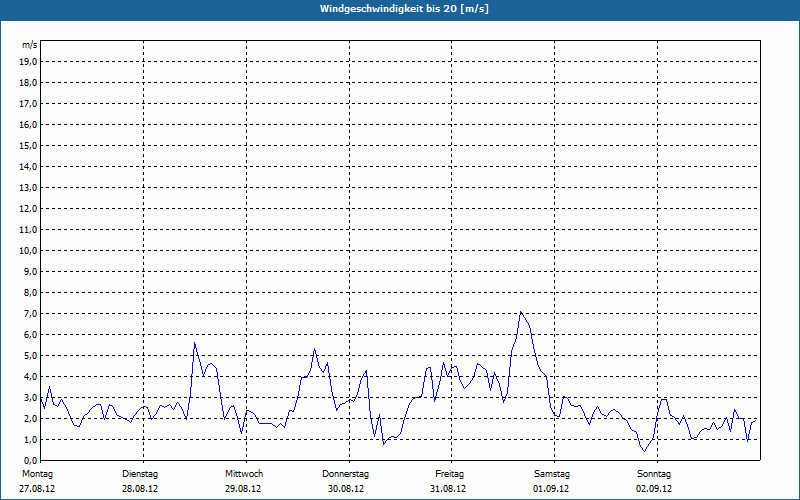This screenshot has width=800, height=500.
Task: Click the 10,0 axis label
Action: (x=28, y=251)
